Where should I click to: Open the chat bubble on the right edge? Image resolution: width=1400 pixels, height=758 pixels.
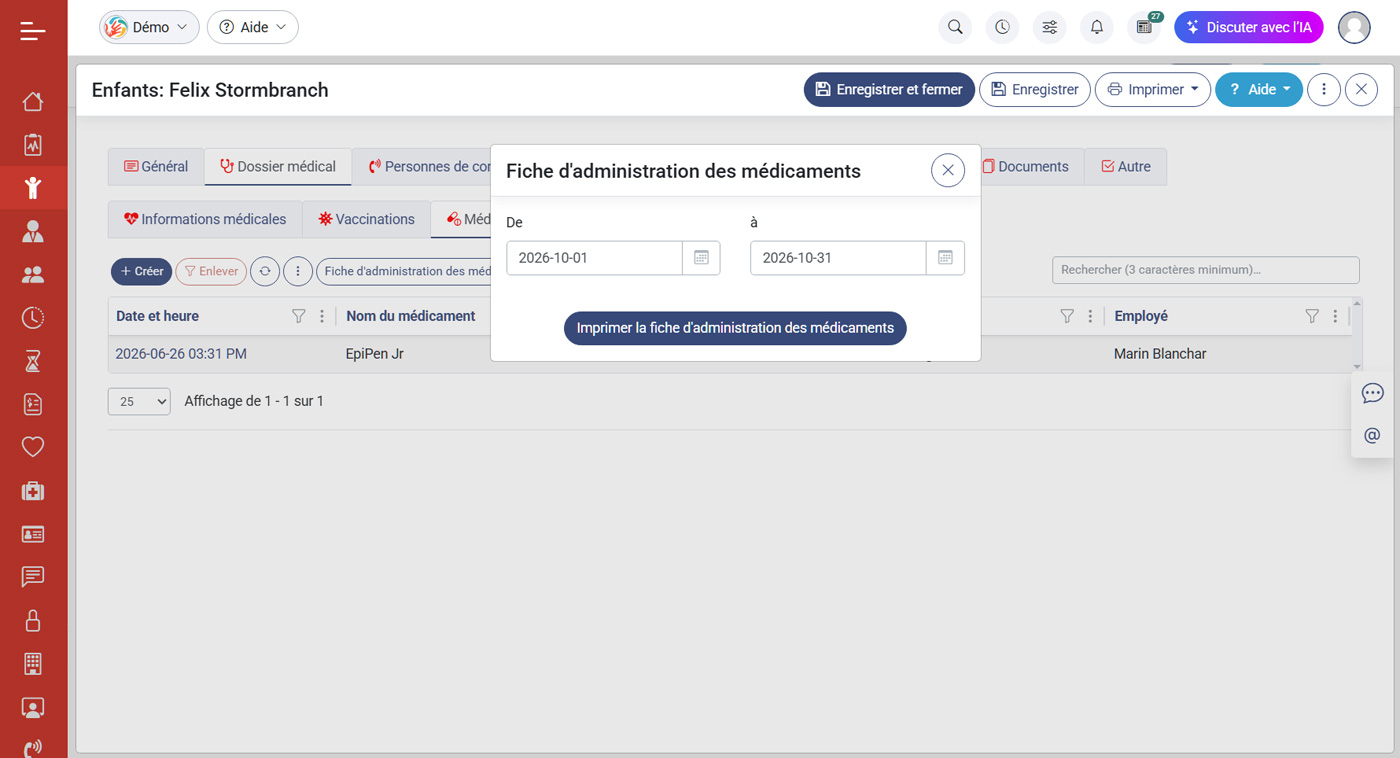[1372, 393]
